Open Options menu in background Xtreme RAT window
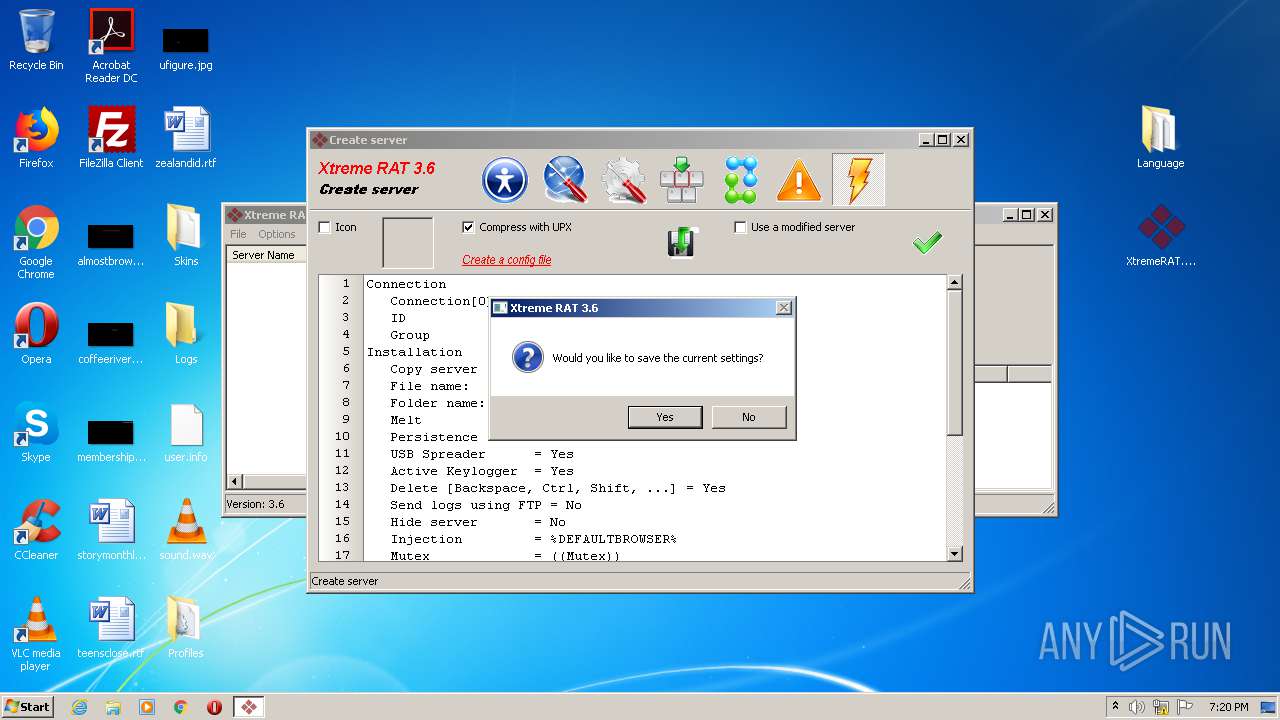 point(277,234)
